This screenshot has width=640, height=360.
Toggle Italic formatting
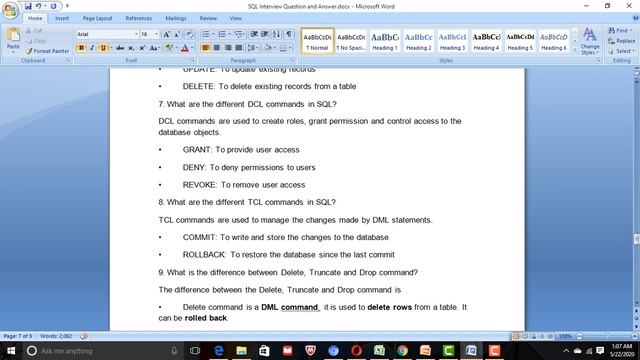[x=92, y=48]
